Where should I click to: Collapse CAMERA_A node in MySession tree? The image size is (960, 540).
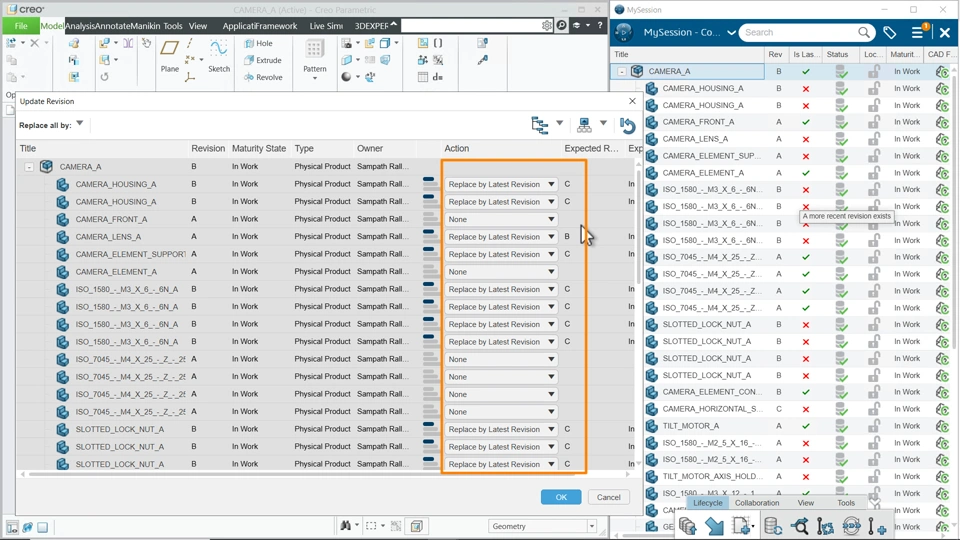(x=621, y=72)
